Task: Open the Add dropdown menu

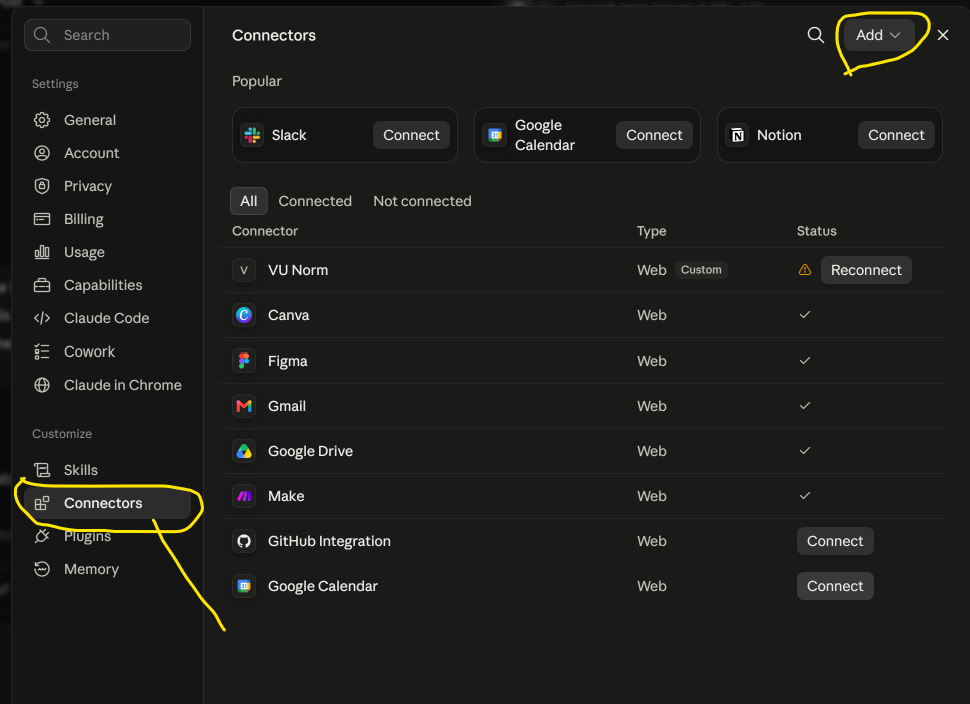Action: point(878,35)
